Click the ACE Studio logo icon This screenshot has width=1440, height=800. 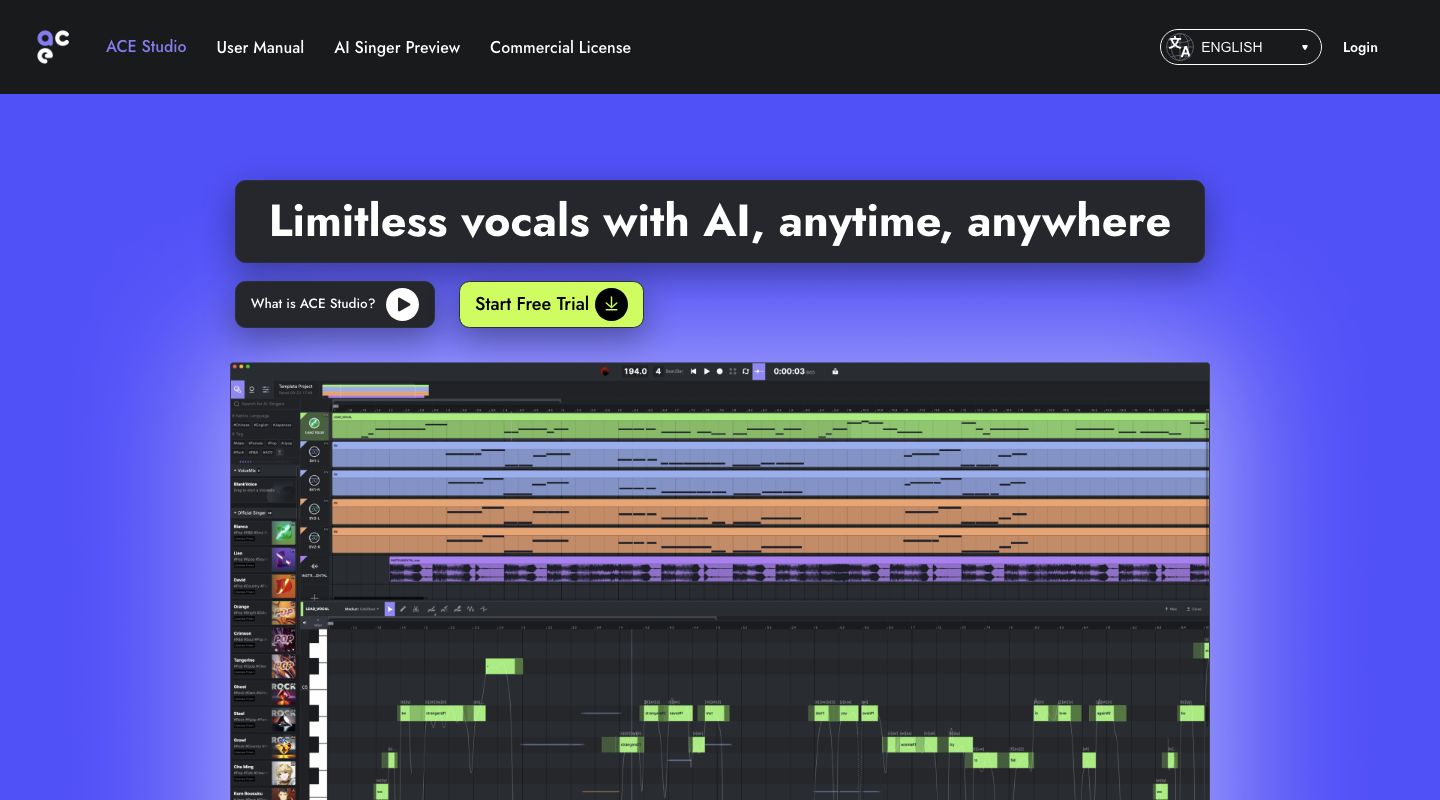[x=53, y=46]
